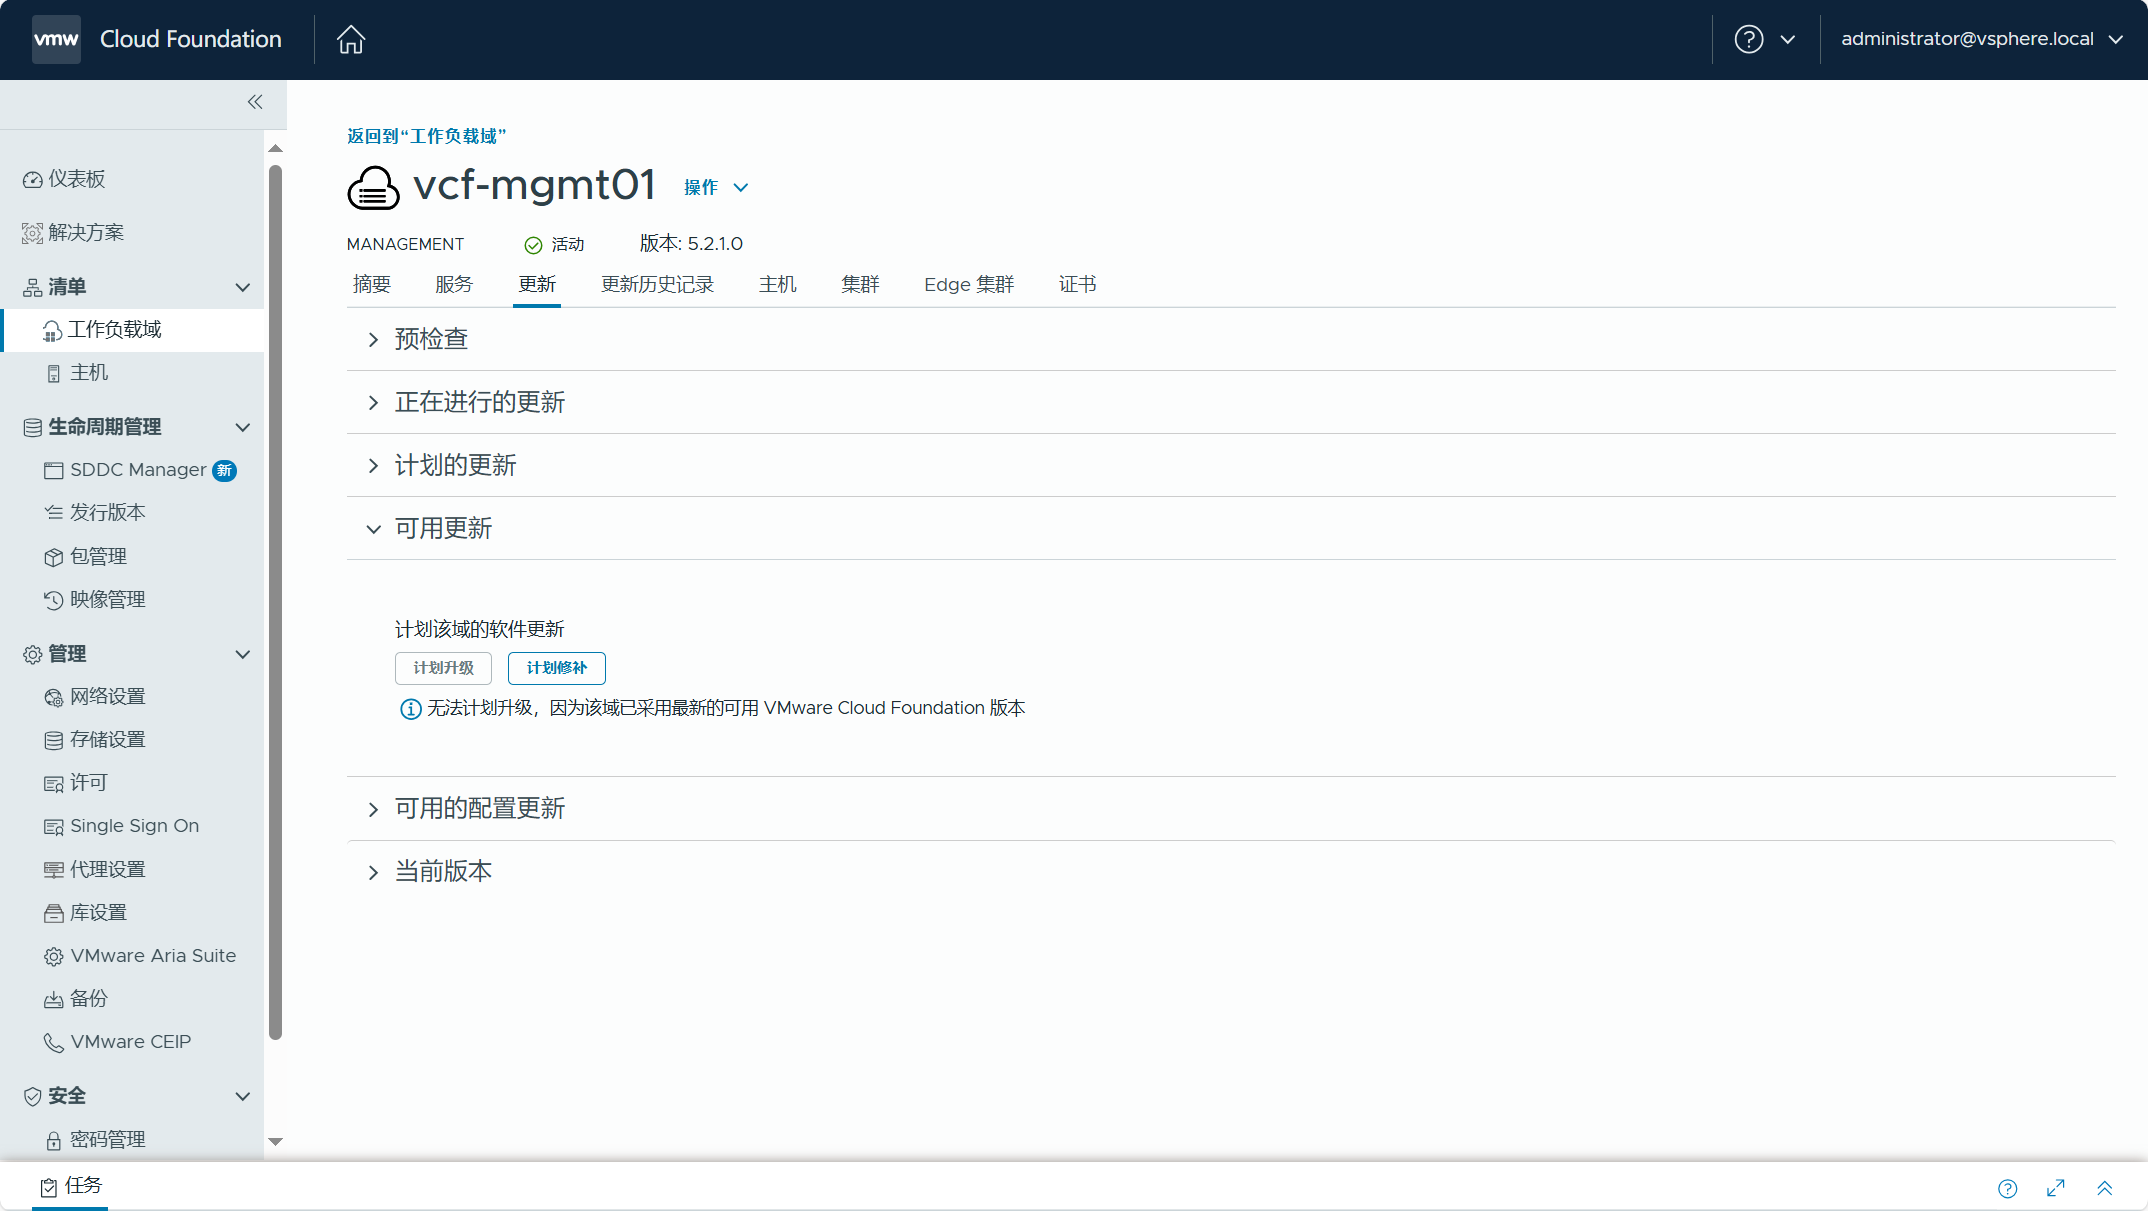The image size is (2148, 1211).
Task: Click the 计划升级 button
Action: pyautogui.click(x=443, y=668)
